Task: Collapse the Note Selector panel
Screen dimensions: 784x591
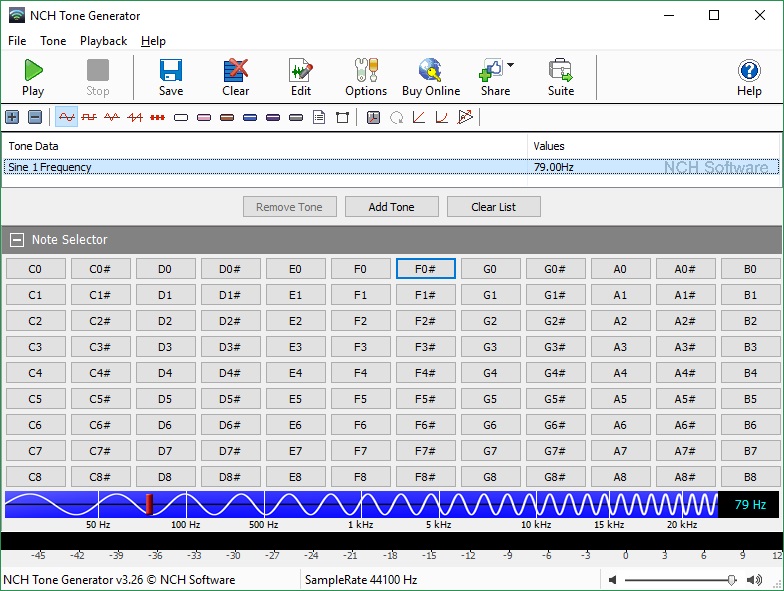Action: tap(17, 240)
